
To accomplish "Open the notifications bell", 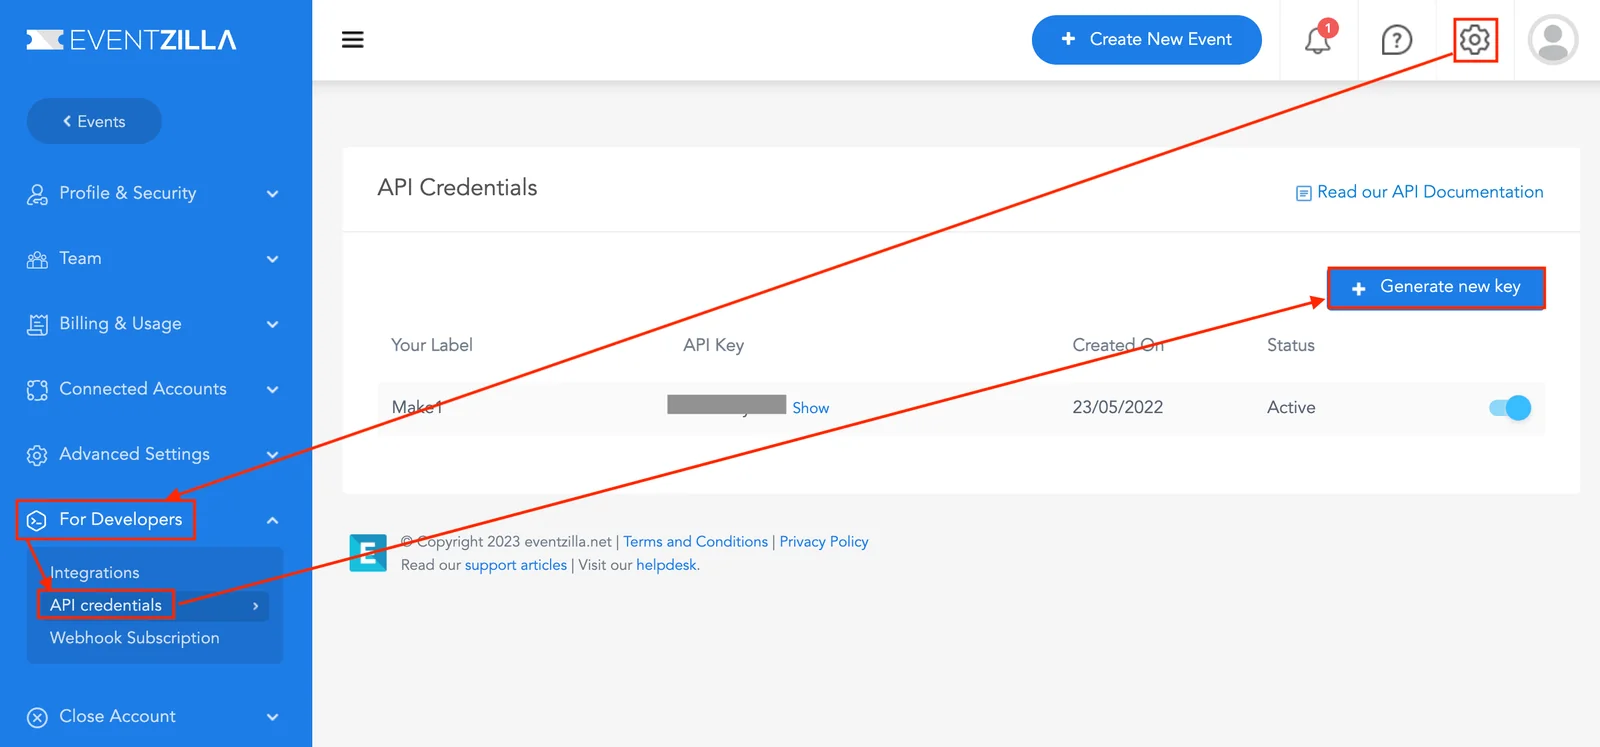I will click(1318, 39).
